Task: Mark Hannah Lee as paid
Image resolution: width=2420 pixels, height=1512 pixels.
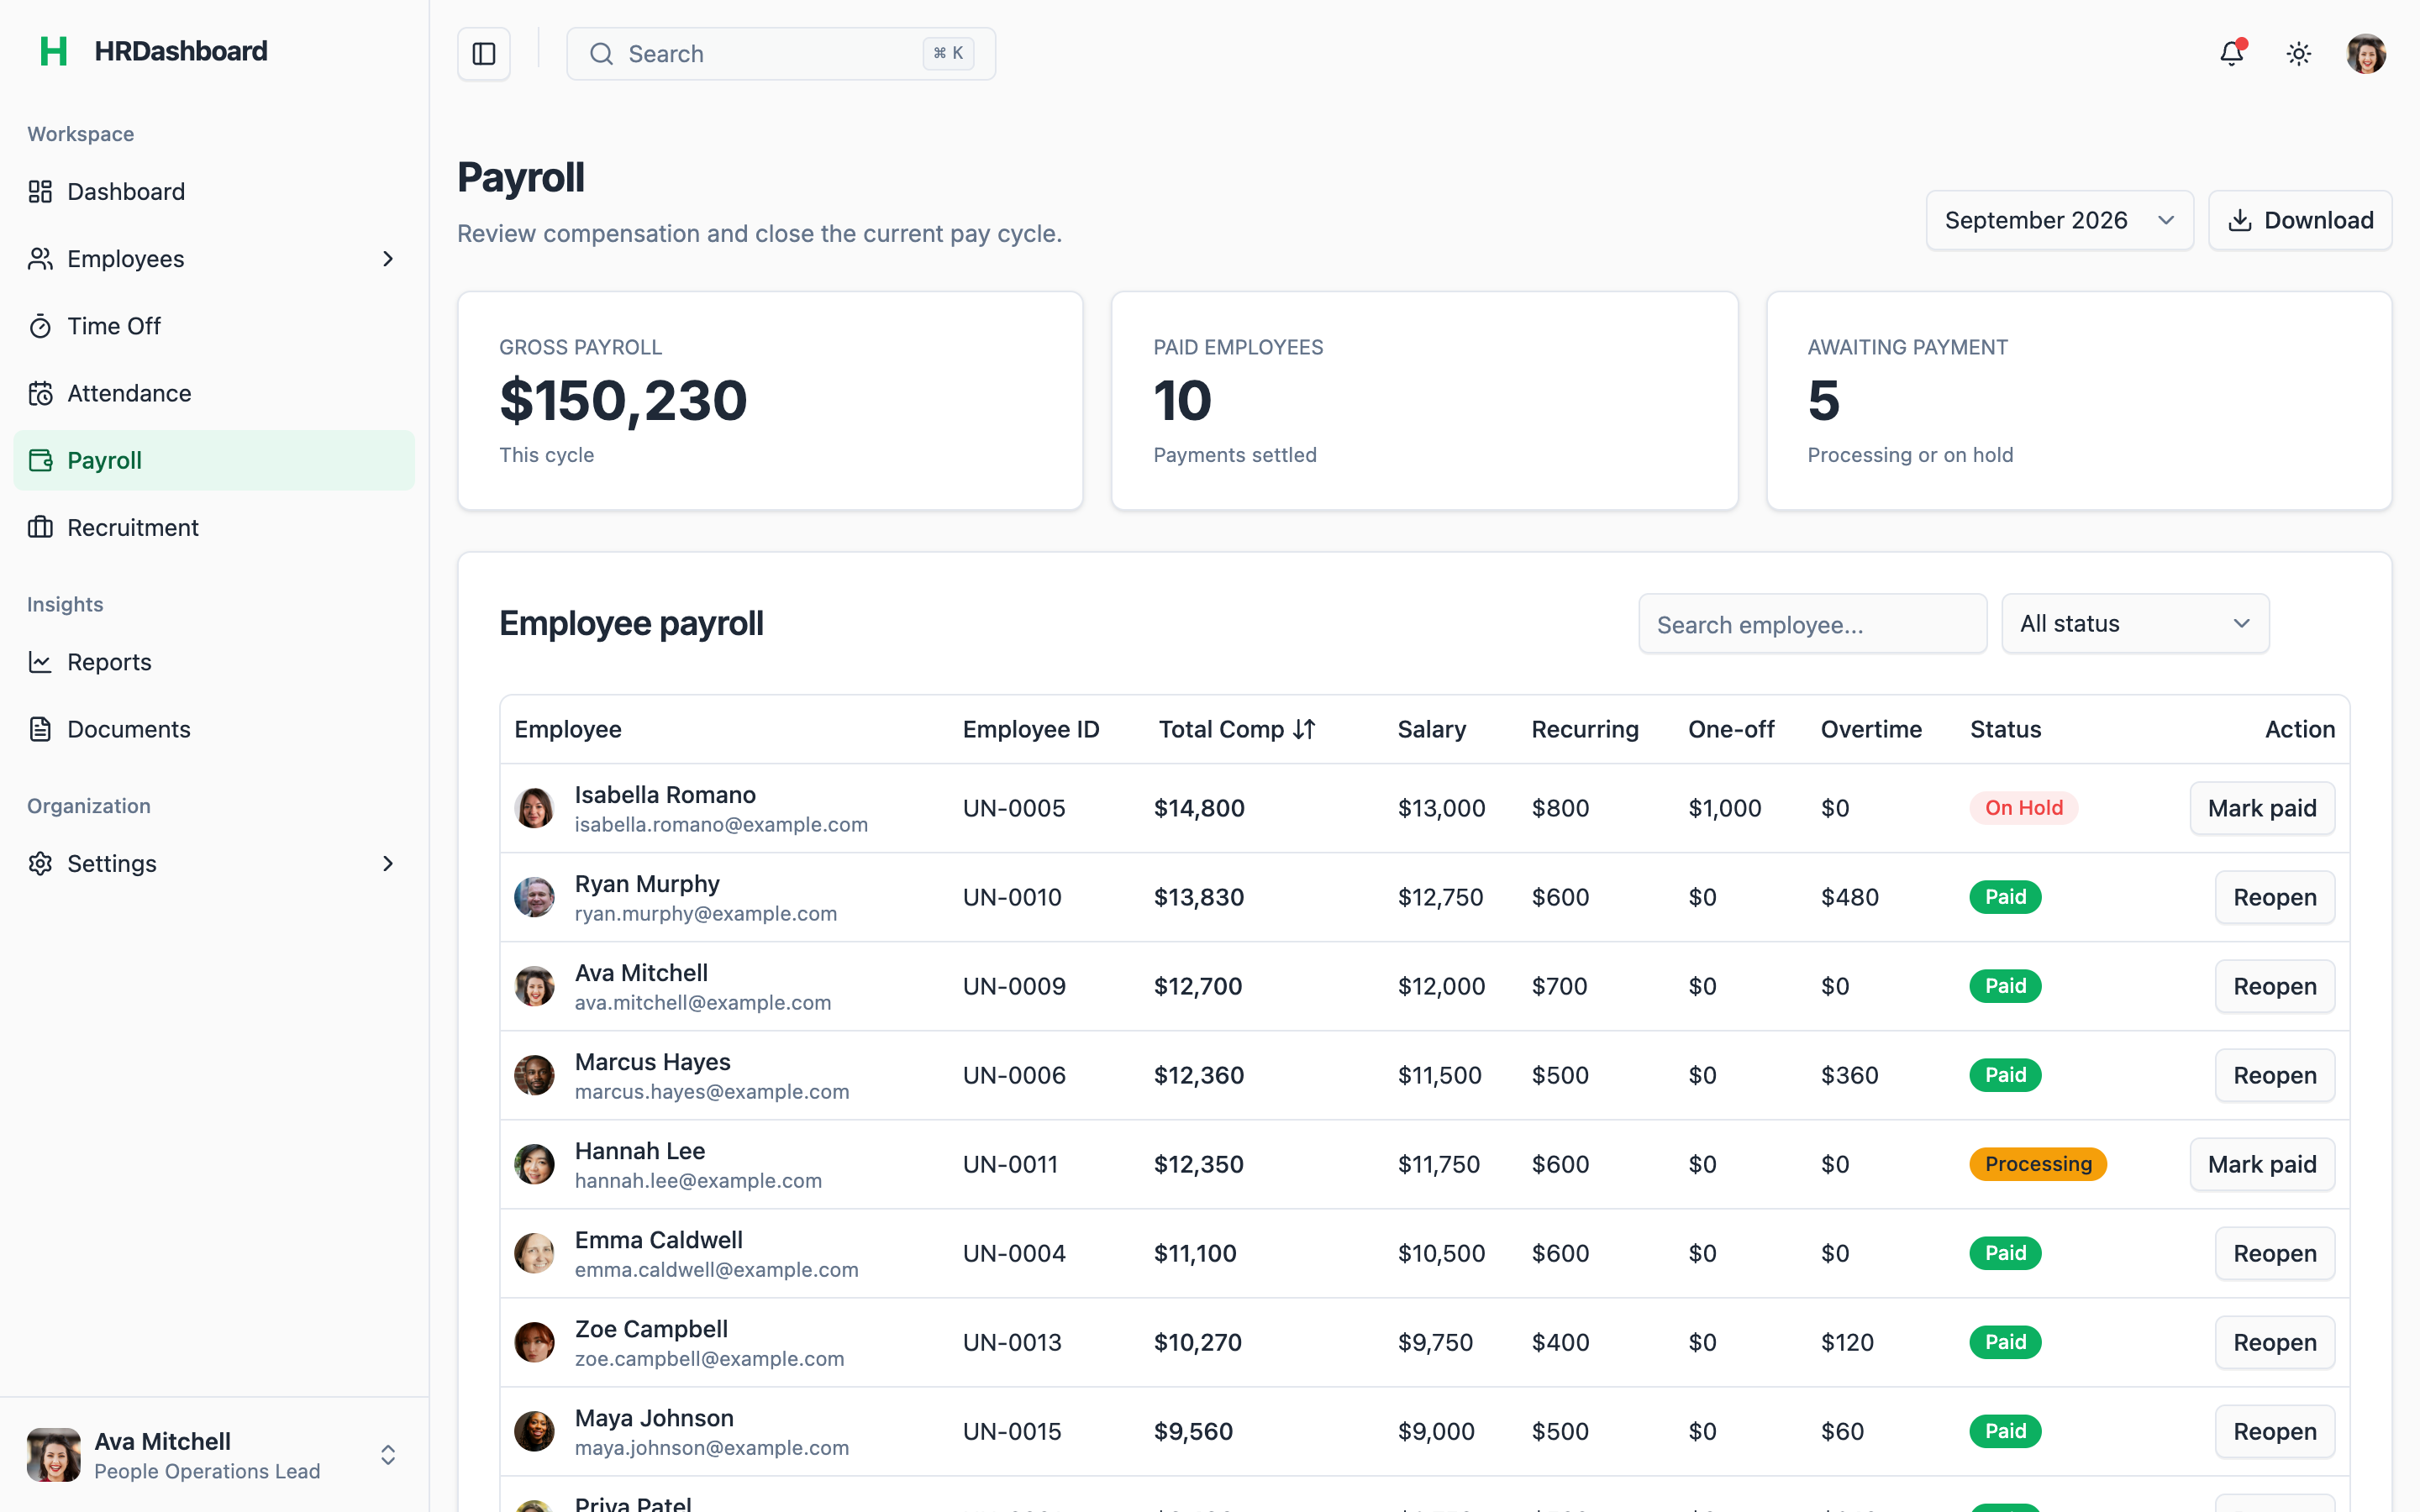Action: 2262,1164
